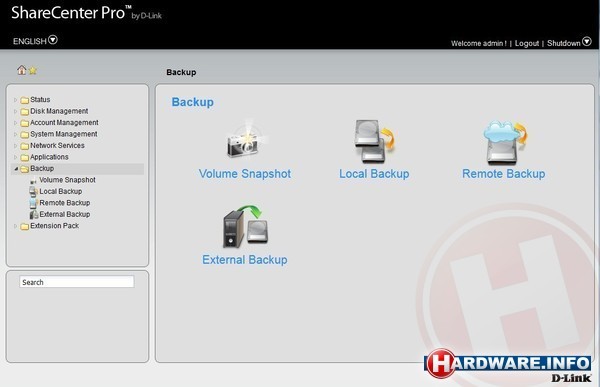Click Remote Backup tree item icon

(x=34, y=203)
